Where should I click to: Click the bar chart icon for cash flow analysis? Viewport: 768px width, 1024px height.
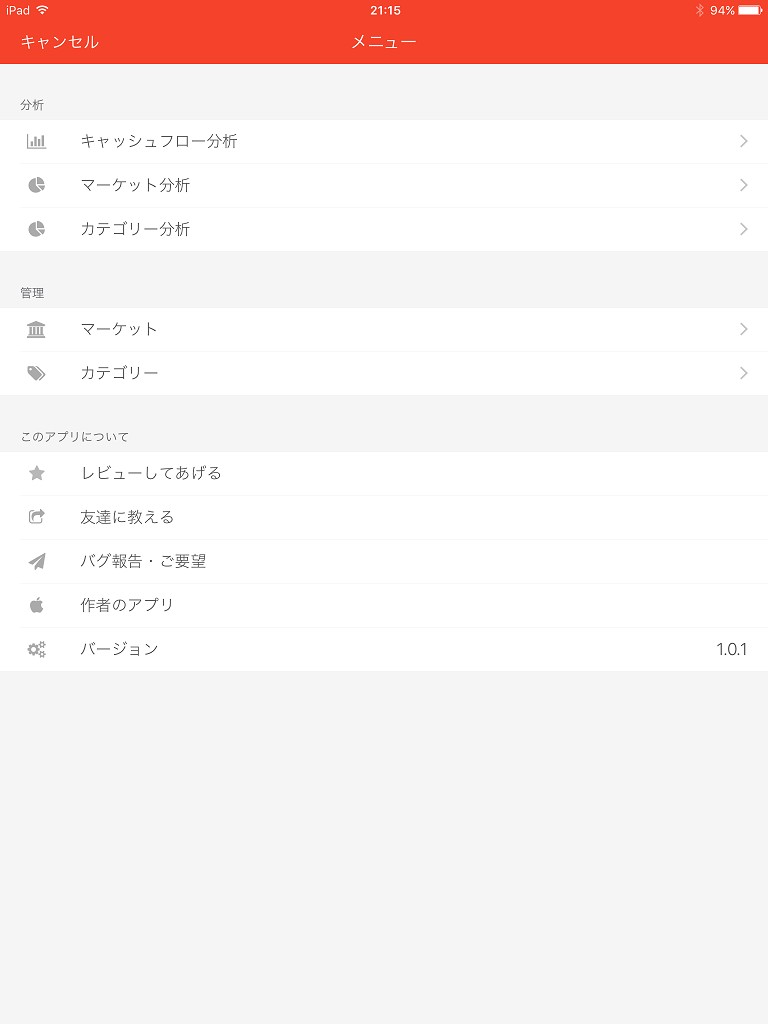click(x=36, y=141)
